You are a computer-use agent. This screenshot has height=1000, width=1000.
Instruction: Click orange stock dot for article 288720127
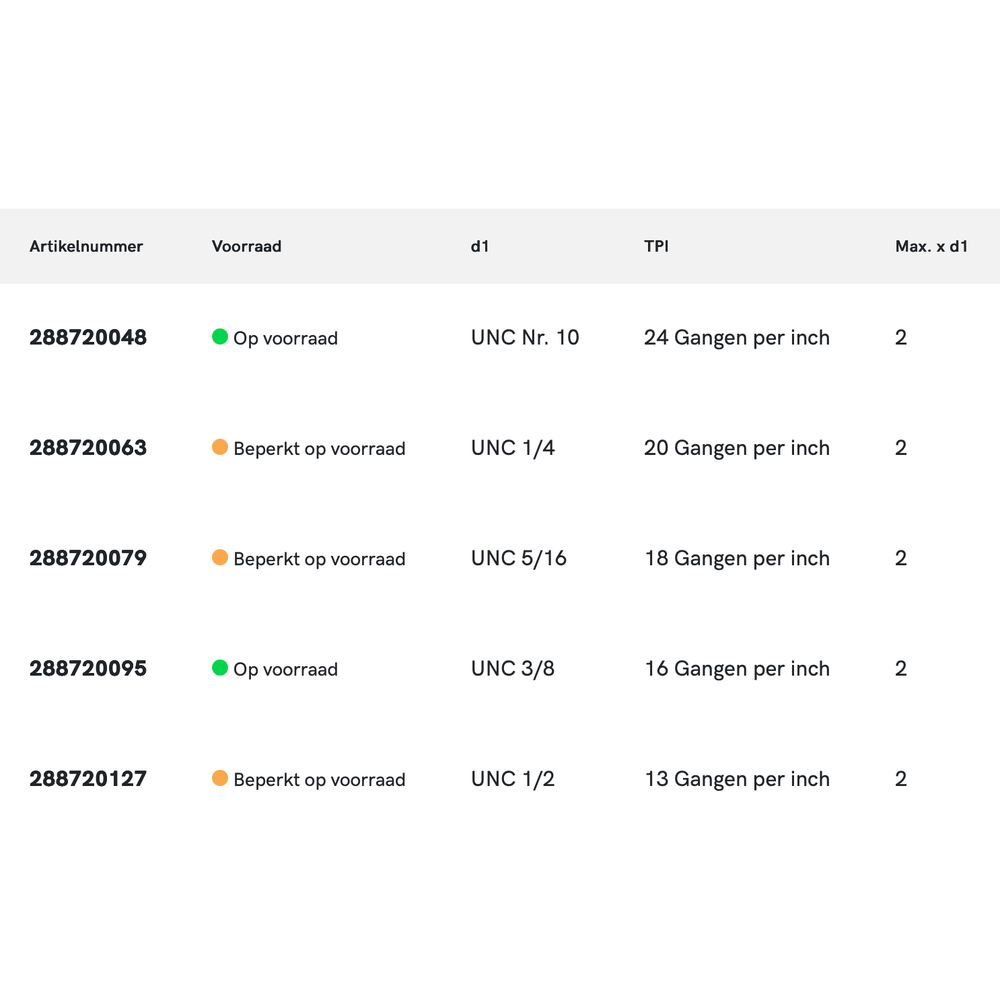[x=220, y=778]
